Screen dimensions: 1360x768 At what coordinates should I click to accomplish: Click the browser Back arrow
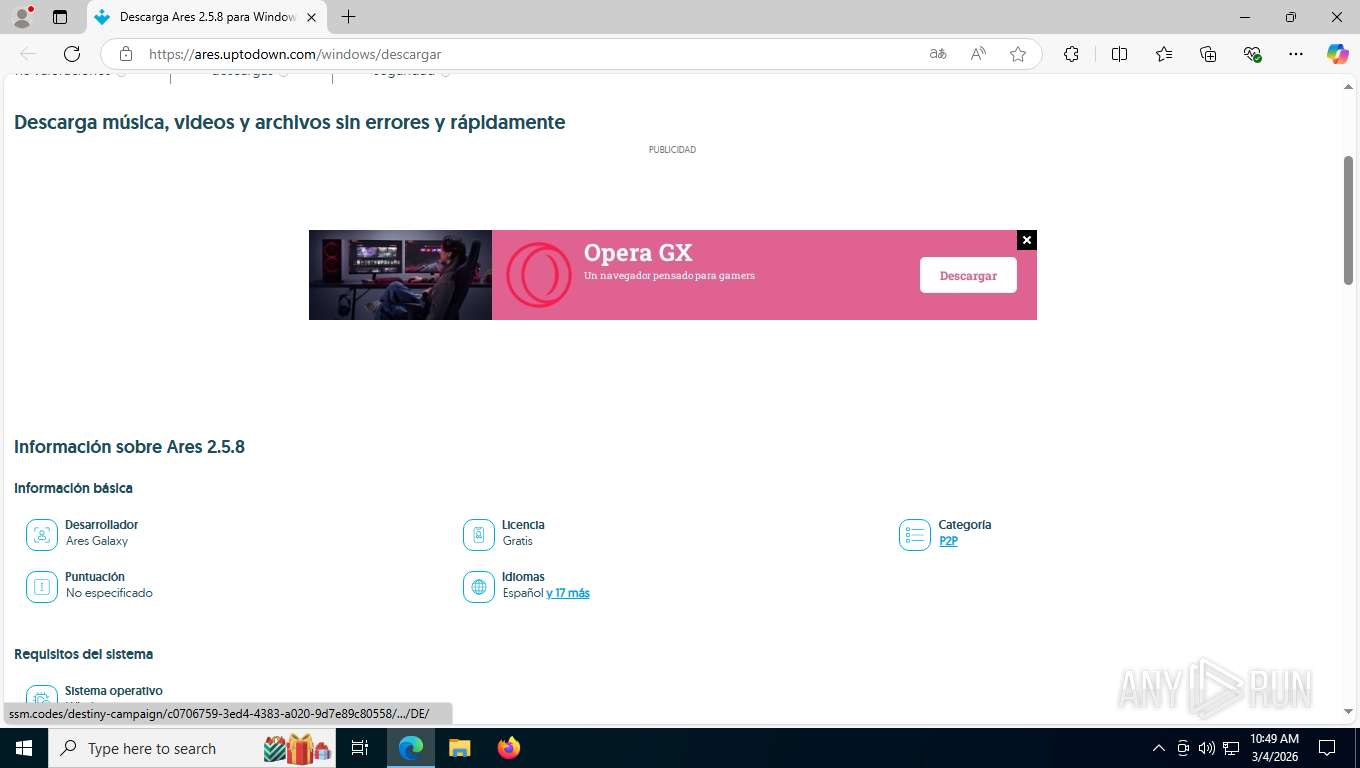(x=28, y=54)
